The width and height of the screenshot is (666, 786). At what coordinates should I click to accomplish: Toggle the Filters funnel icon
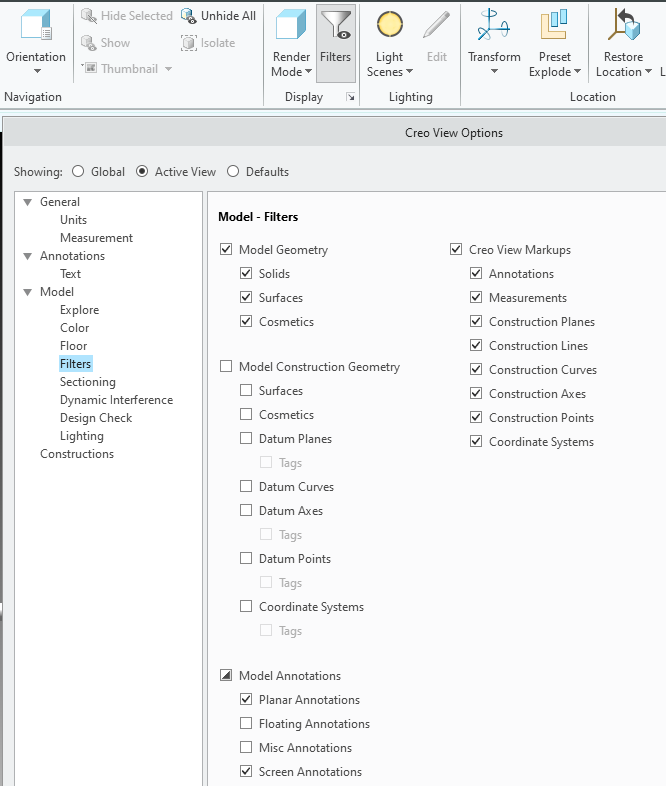click(336, 26)
